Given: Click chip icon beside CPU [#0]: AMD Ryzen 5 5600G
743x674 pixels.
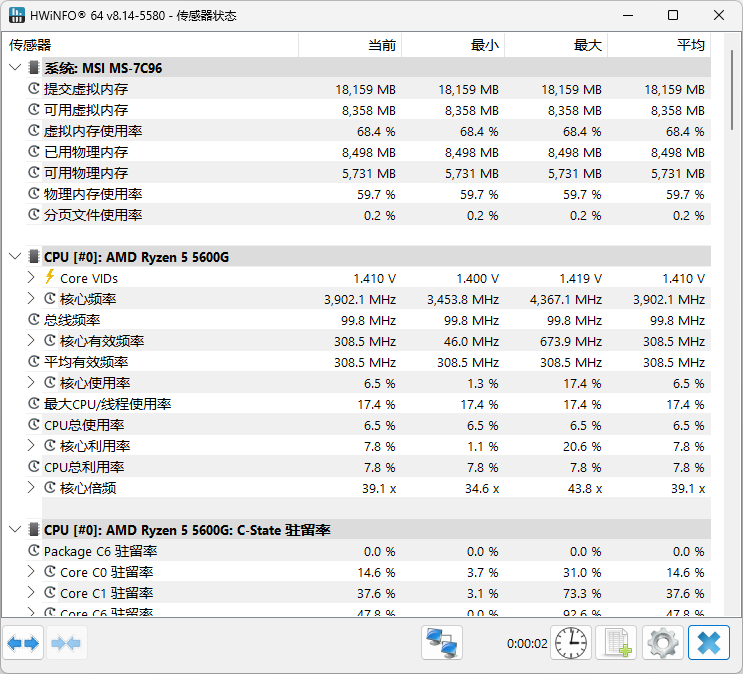Looking at the screenshot, I should (34, 256).
